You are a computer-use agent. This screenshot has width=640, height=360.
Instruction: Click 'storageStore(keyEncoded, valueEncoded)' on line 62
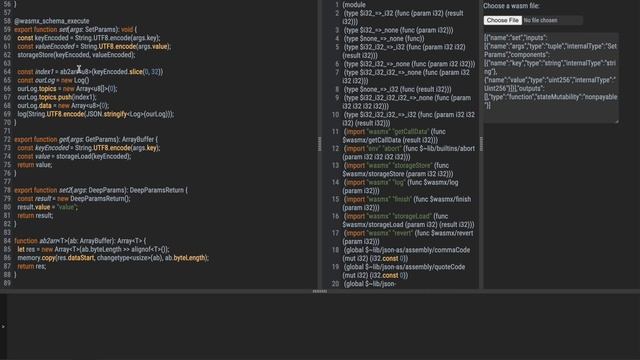76,55
